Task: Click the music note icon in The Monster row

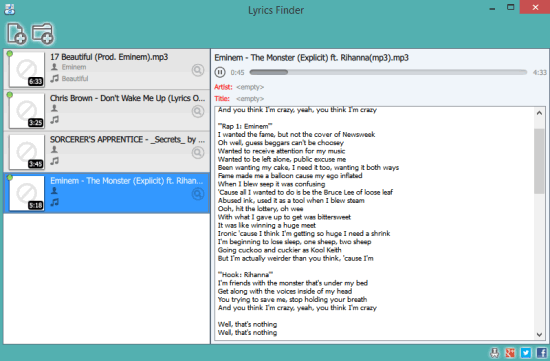Action: click(54, 202)
